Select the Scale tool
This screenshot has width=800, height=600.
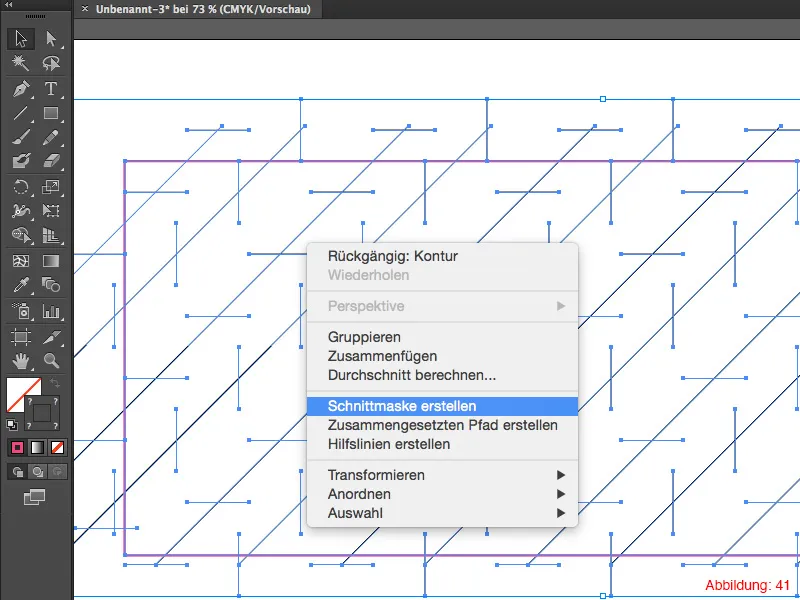pos(51,187)
